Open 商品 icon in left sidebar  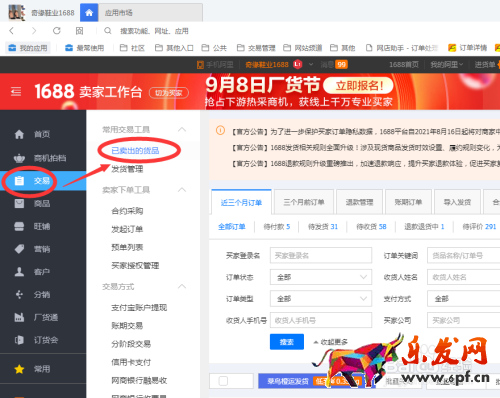point(19,203)
